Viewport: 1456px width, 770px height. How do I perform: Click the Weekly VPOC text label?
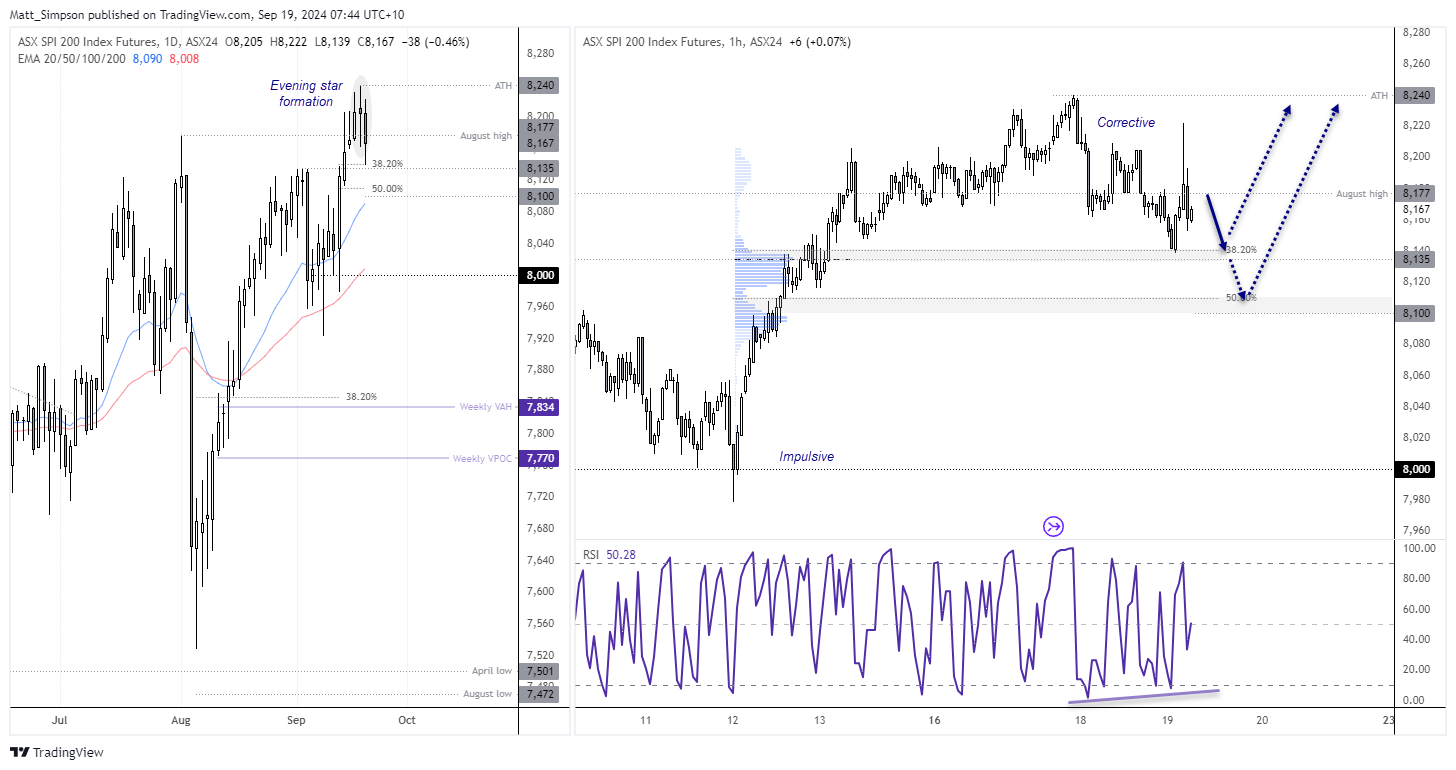click(x=483, y=458)
